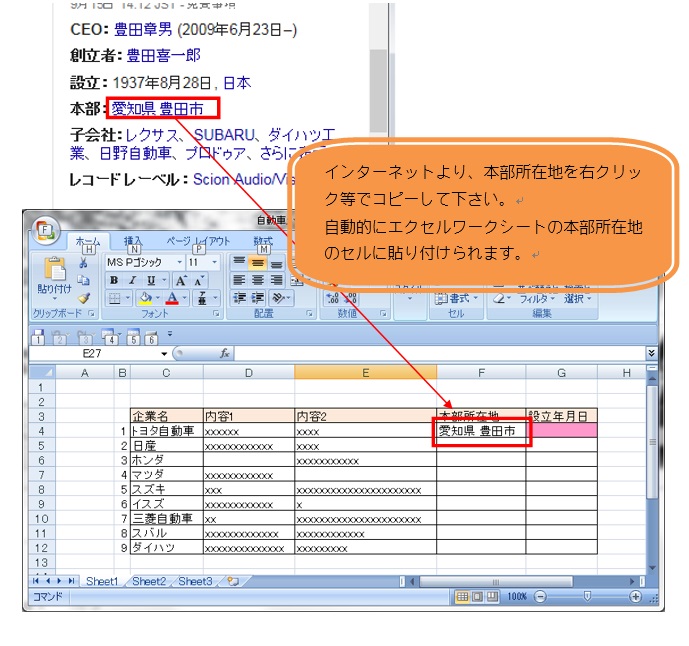Click the cell Borders icon
689x646 pixels.
(114, 298)
